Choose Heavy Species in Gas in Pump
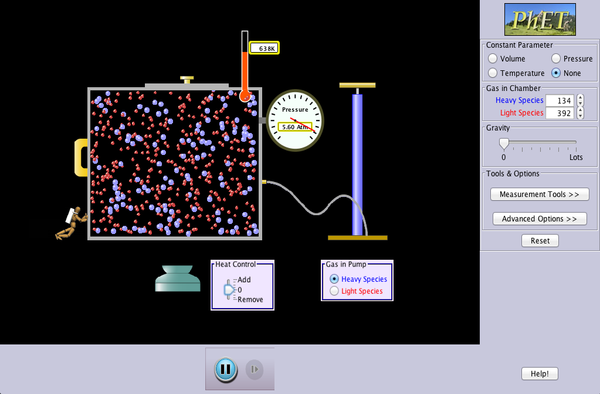 pyautogui.click(x=334, y=279)
